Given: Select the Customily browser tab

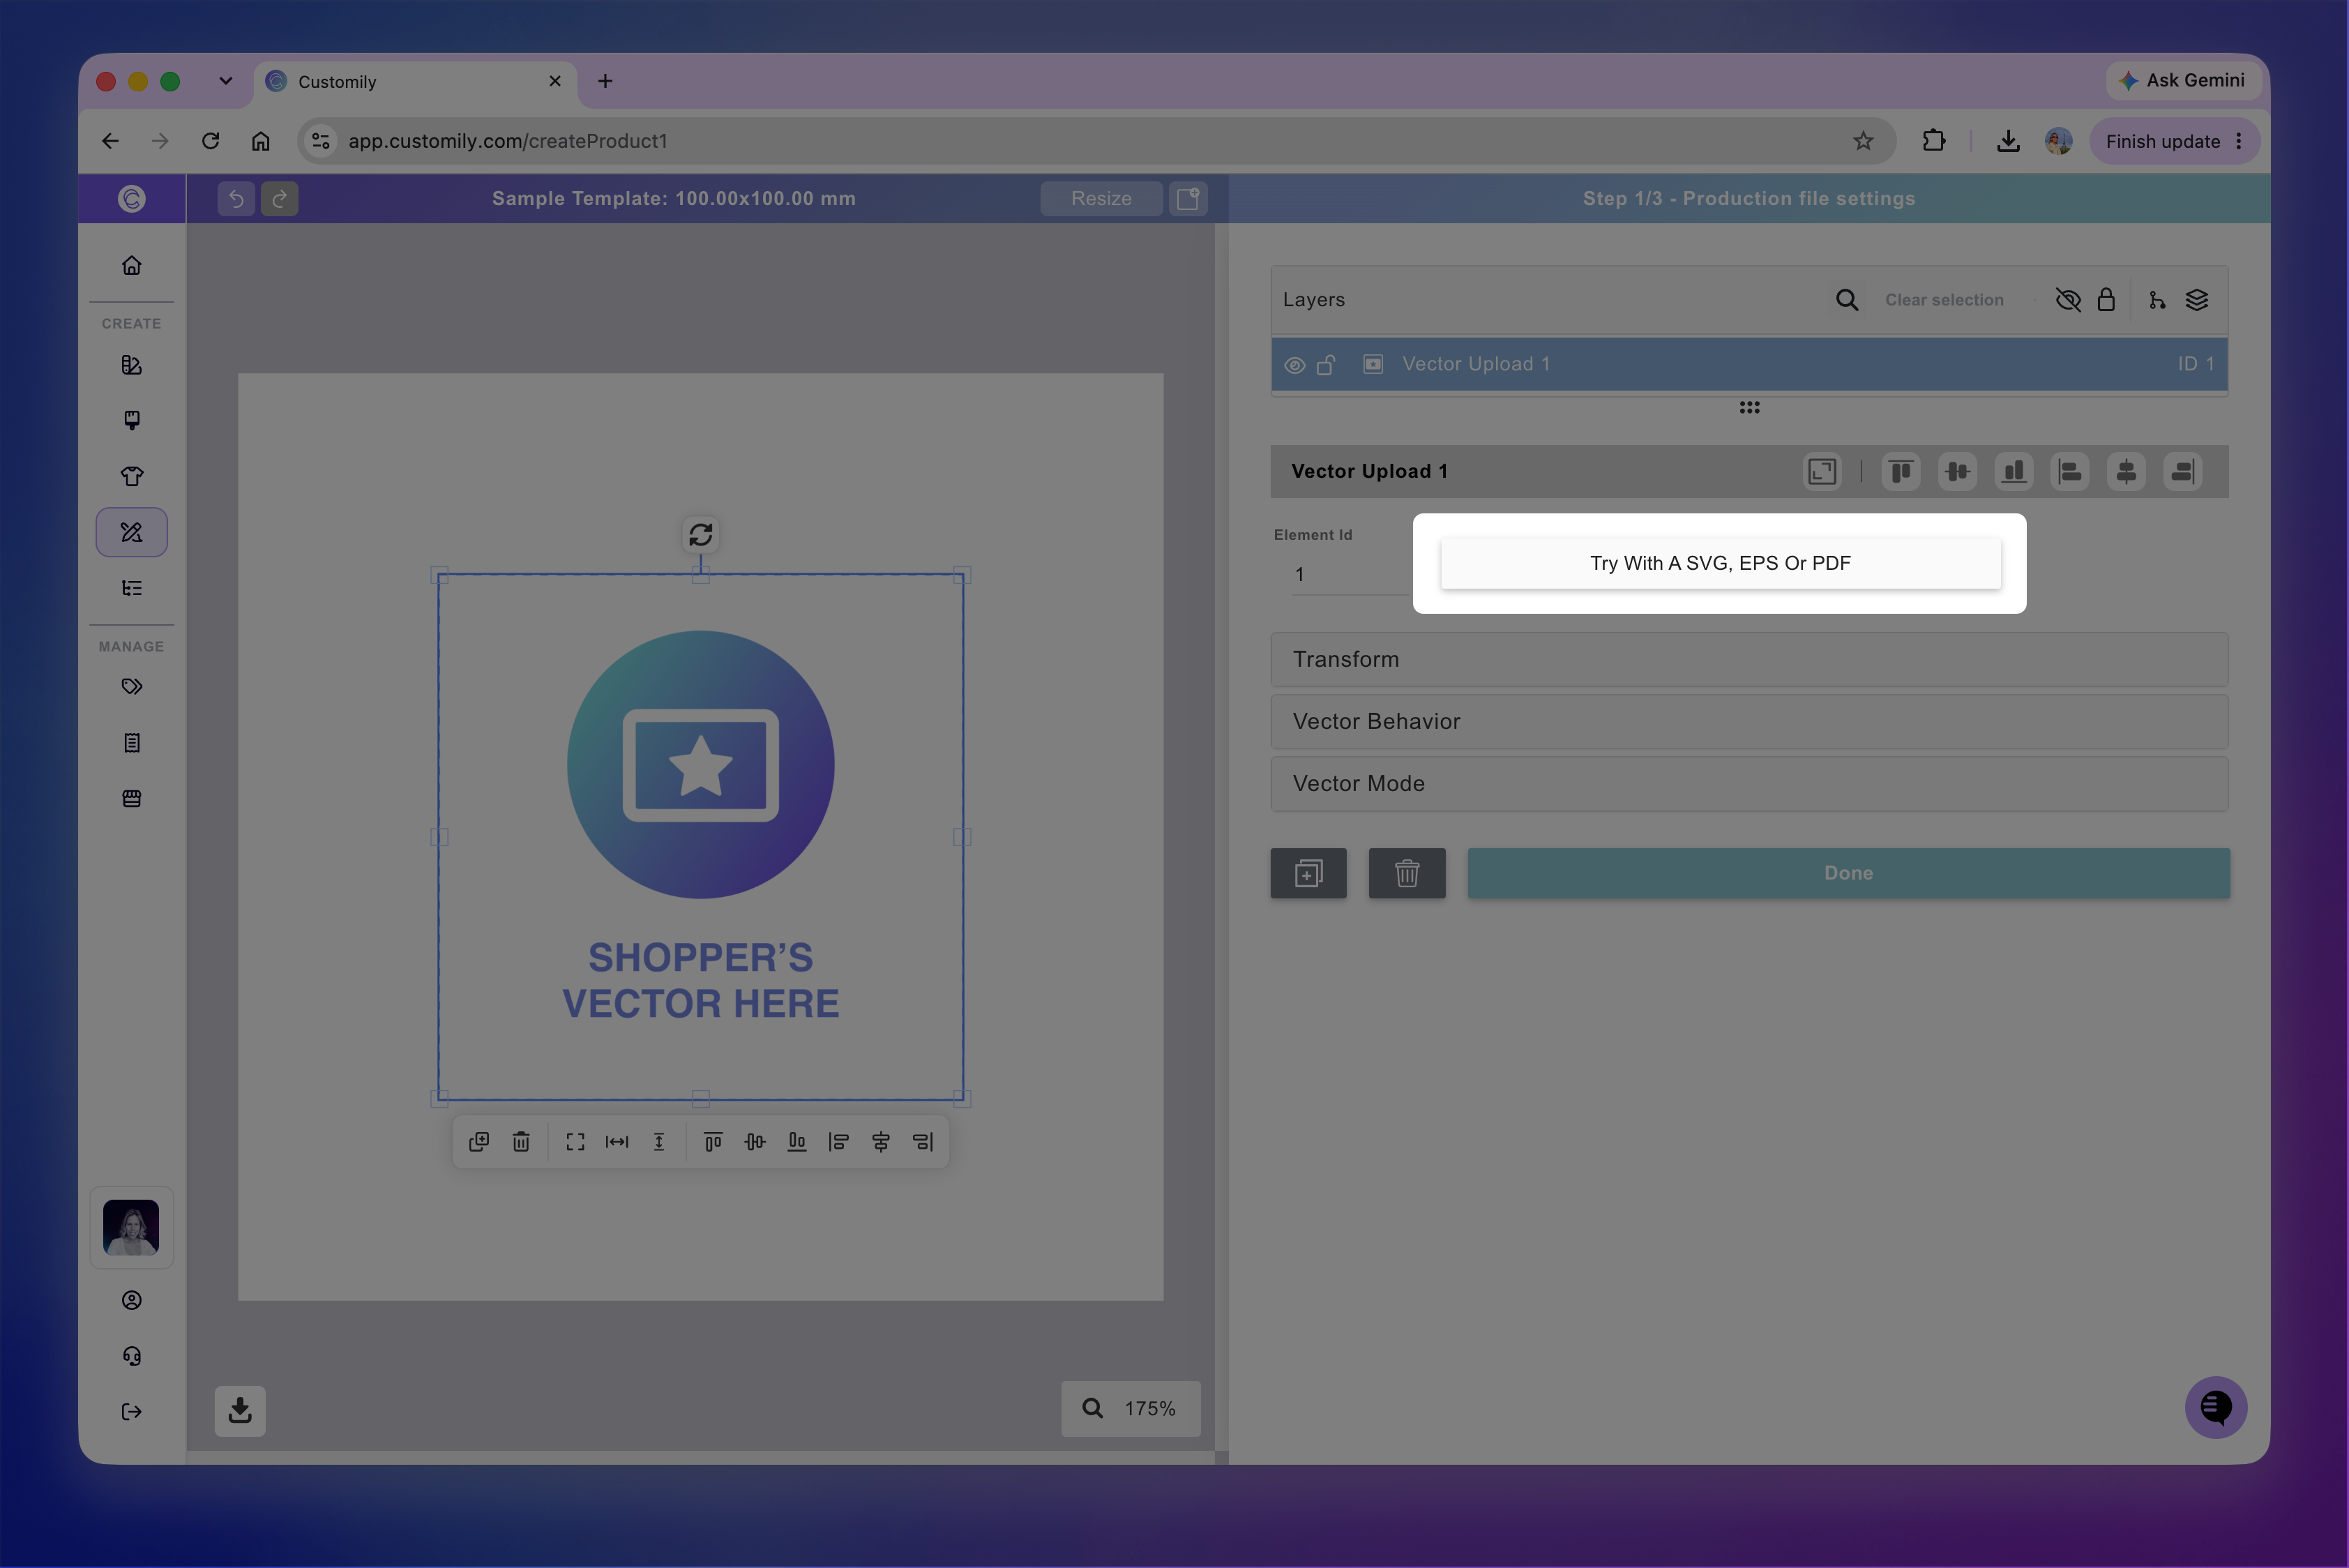Looking at the screenshot, I should point(415,82).
